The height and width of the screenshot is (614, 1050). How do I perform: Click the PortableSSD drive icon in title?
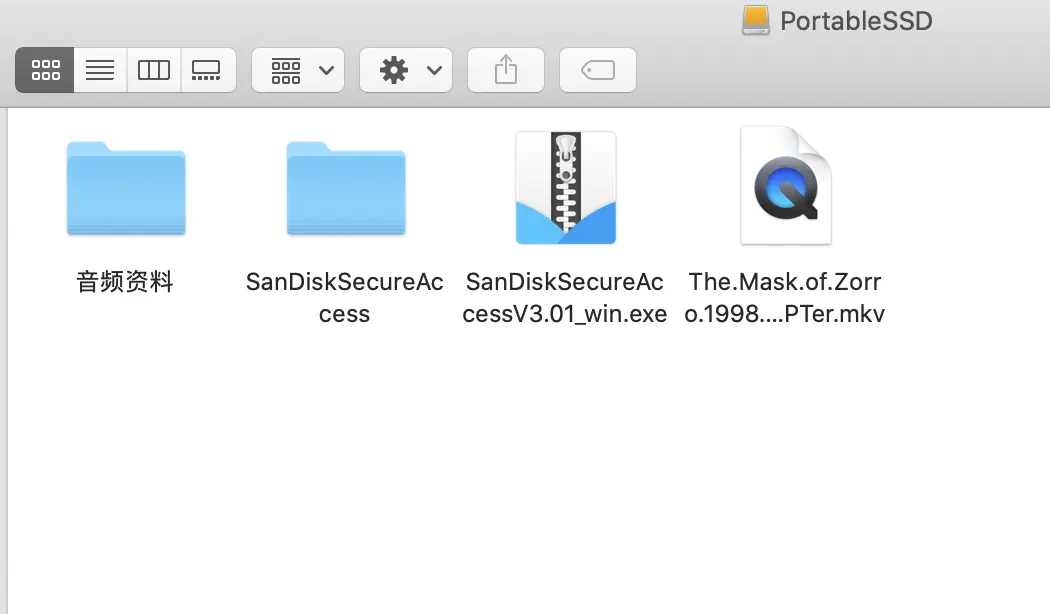[755, 20]
